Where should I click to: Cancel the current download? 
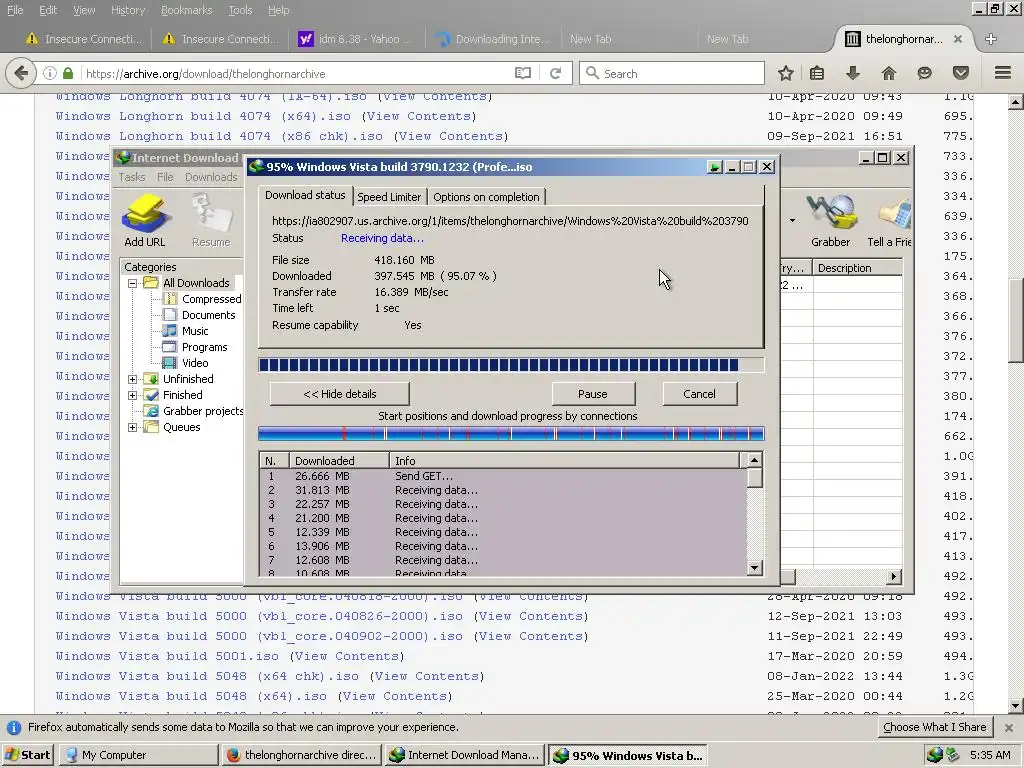coord(699,394)
